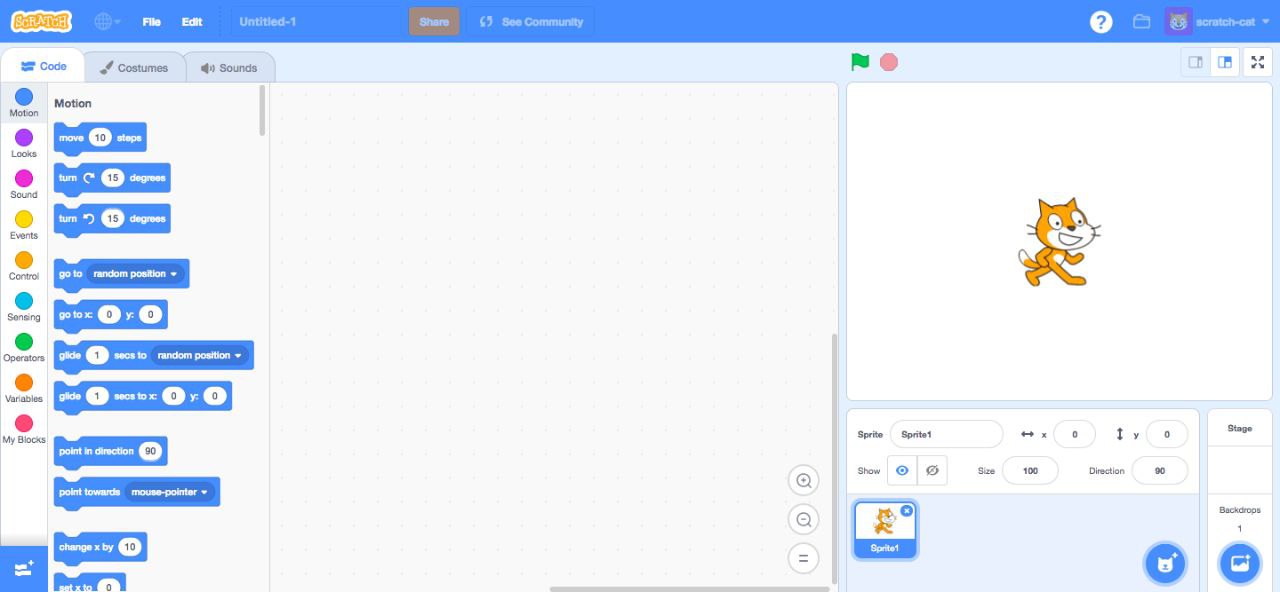Screen dimensions: 1280x592
Task: Open the glide secs to random position dropdown
Action: tap(199, 355)
